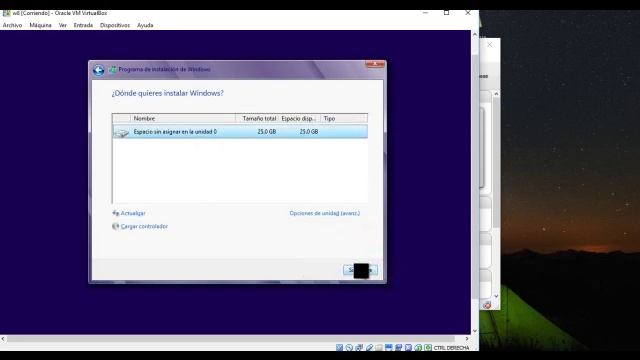Click the VM vertical scrollbar up arrow

point(475,34)
